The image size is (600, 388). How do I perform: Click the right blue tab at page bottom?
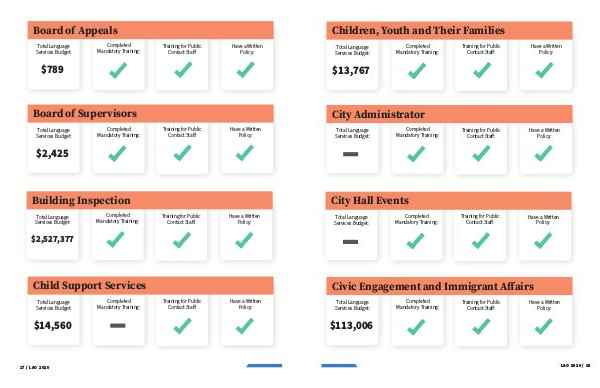coord(339,366)
